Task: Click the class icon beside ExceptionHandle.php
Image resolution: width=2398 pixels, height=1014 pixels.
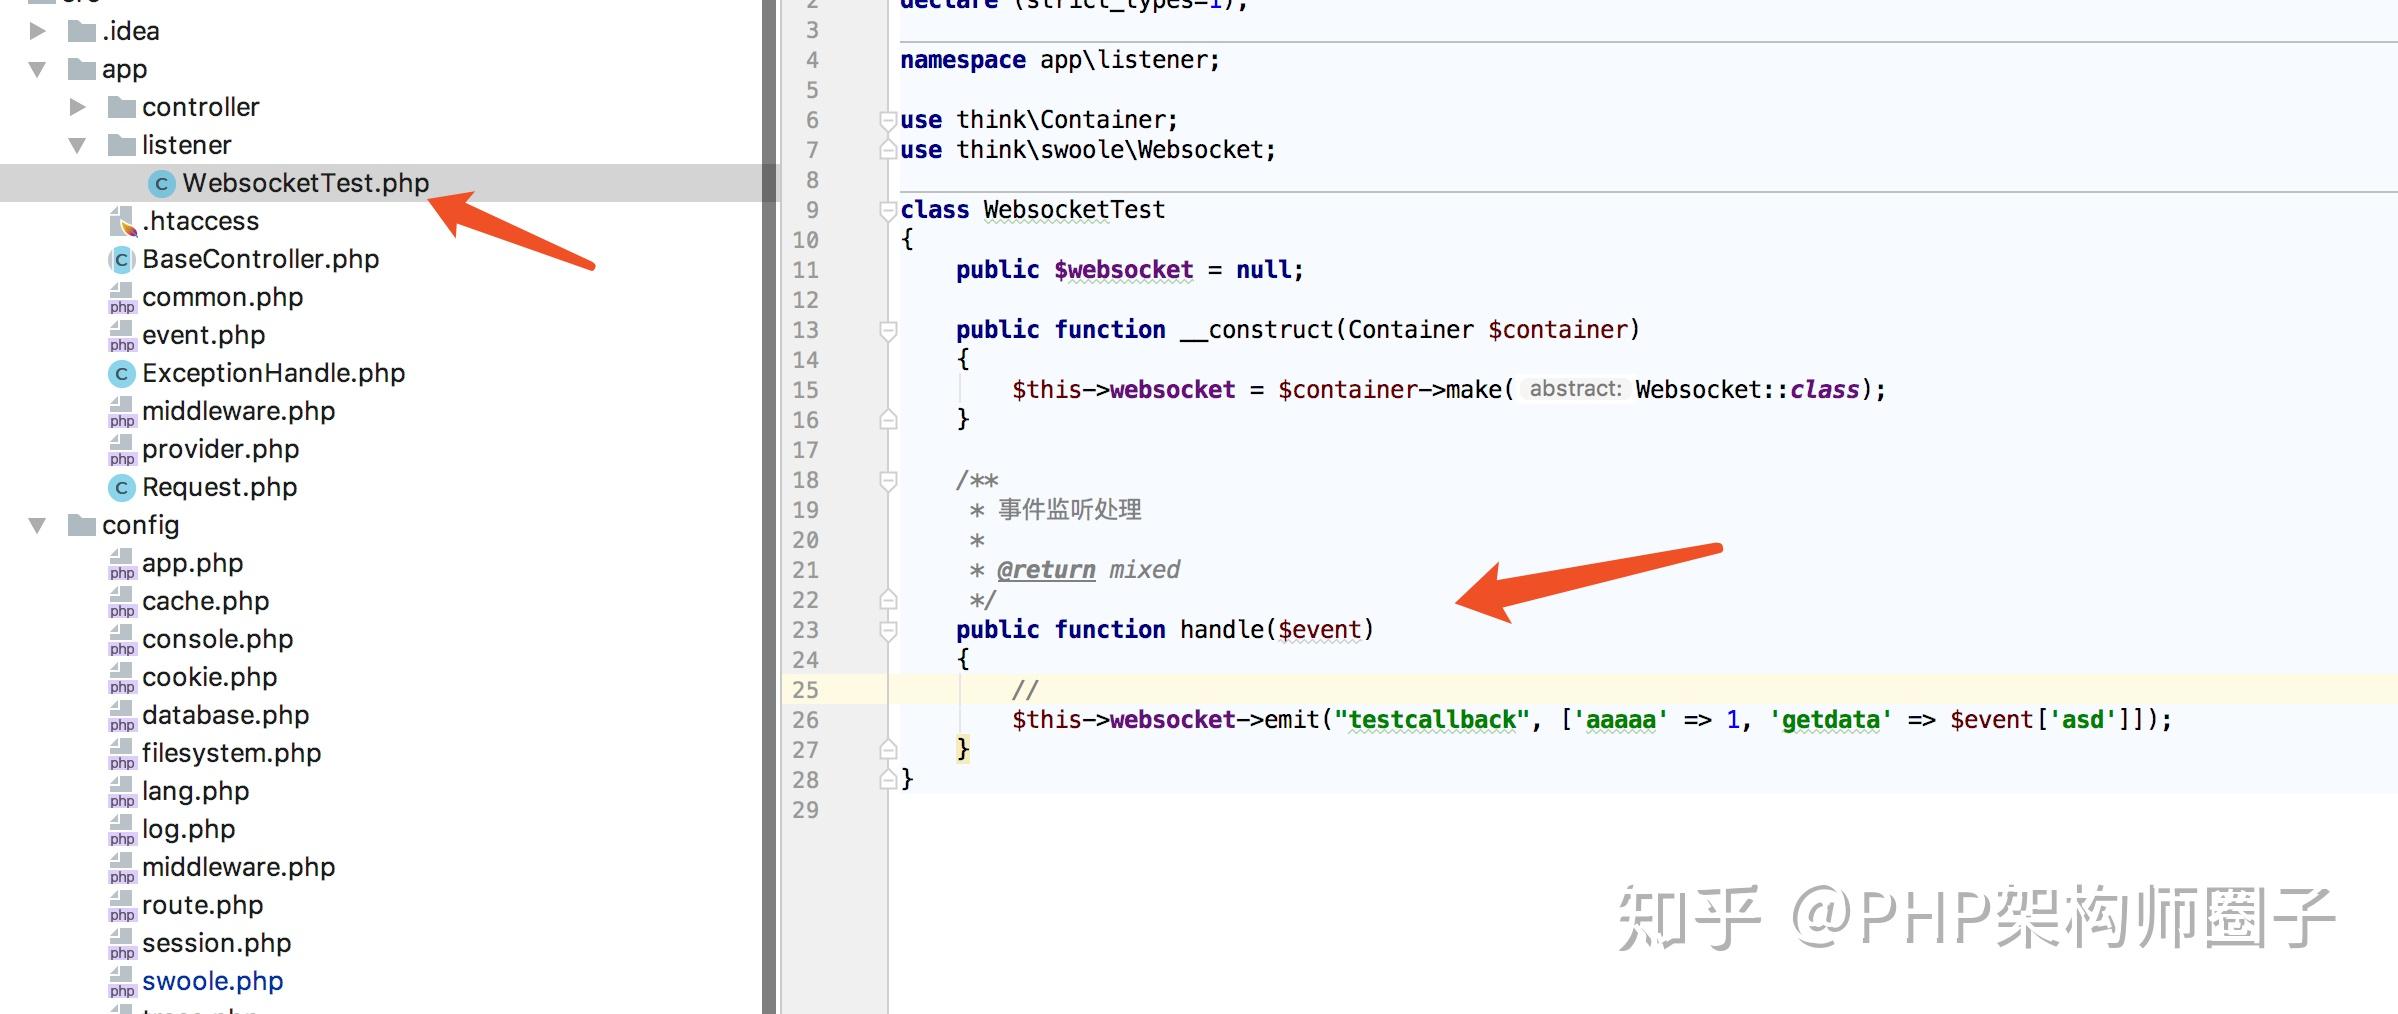Action: [120, 372]
